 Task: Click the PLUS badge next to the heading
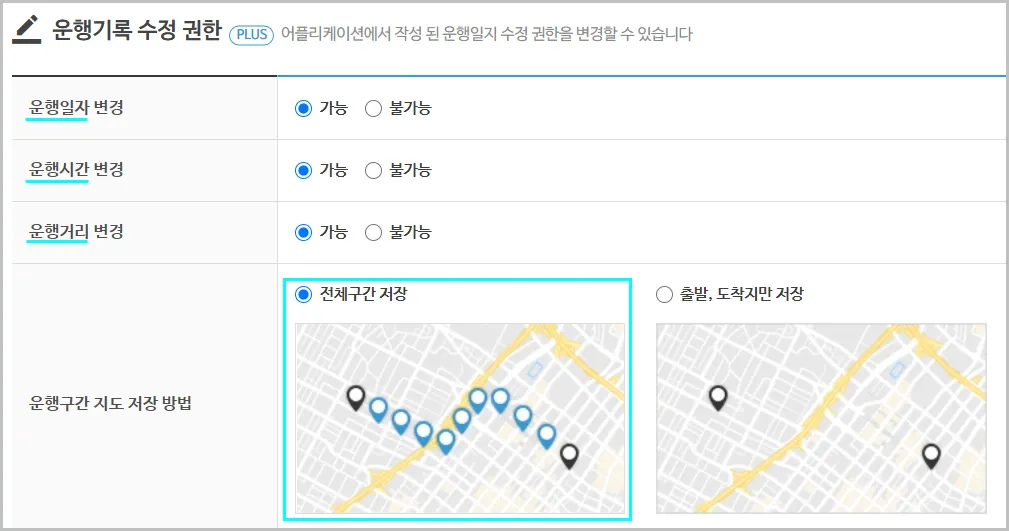[x=251, y=35]
